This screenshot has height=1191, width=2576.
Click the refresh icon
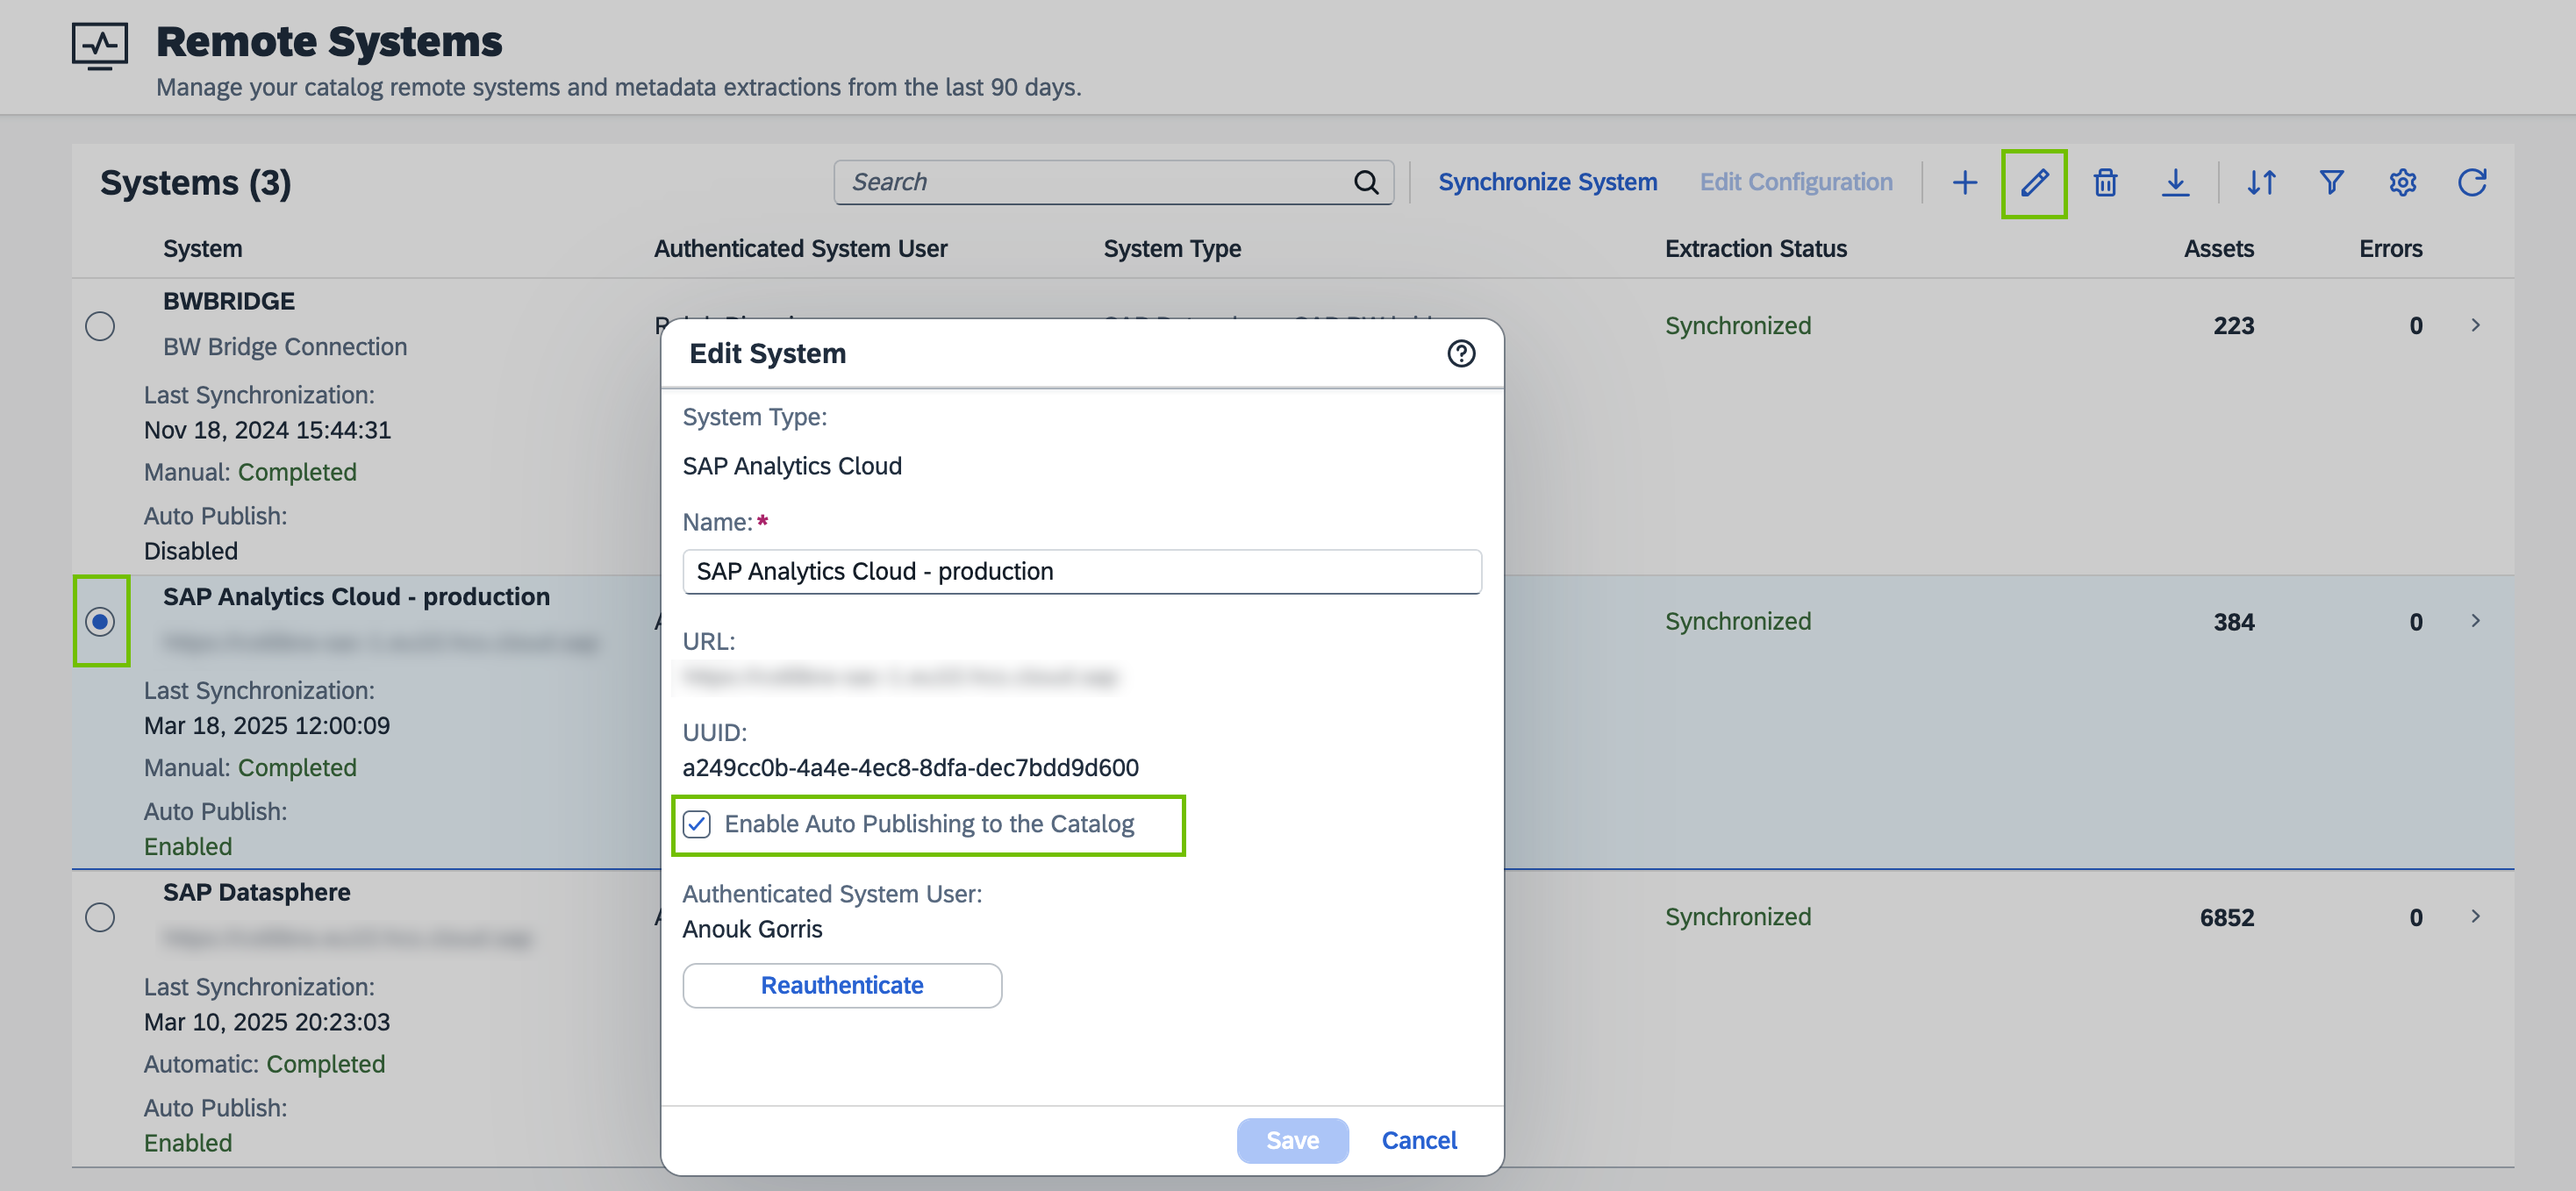[2472, 182]
